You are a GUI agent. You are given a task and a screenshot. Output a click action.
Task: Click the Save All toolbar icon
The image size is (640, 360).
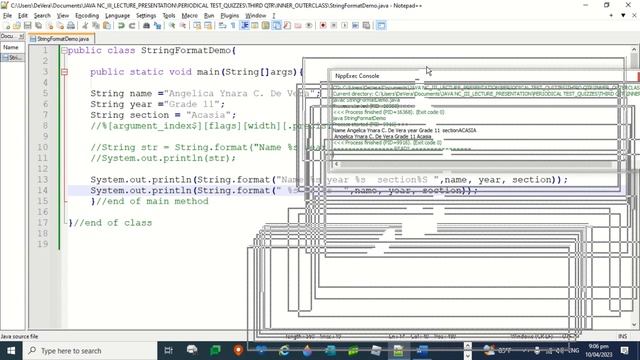pos(38,26)
